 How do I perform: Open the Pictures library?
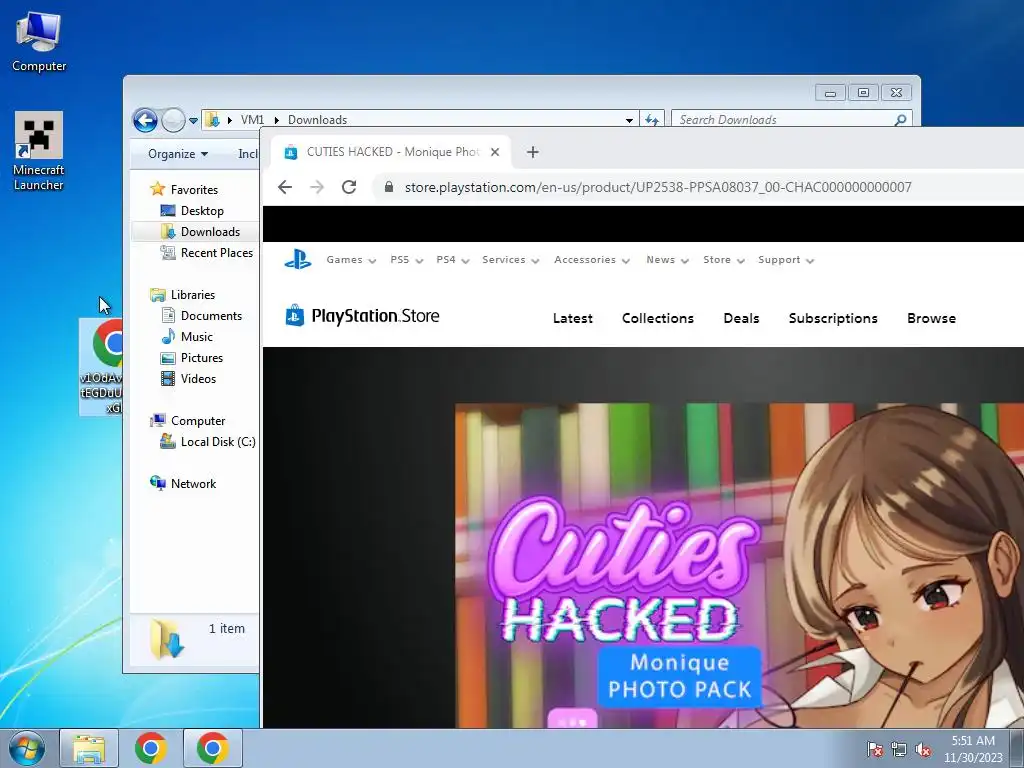tap(201, 358)
